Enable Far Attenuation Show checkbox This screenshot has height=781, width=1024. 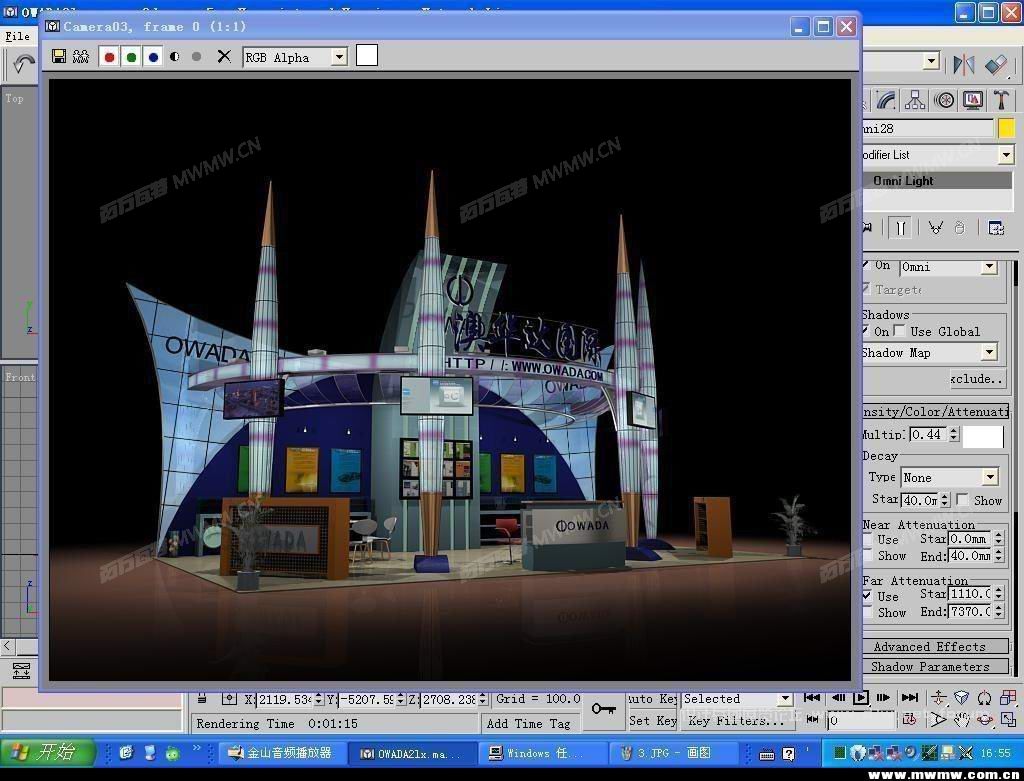point(868,612)
